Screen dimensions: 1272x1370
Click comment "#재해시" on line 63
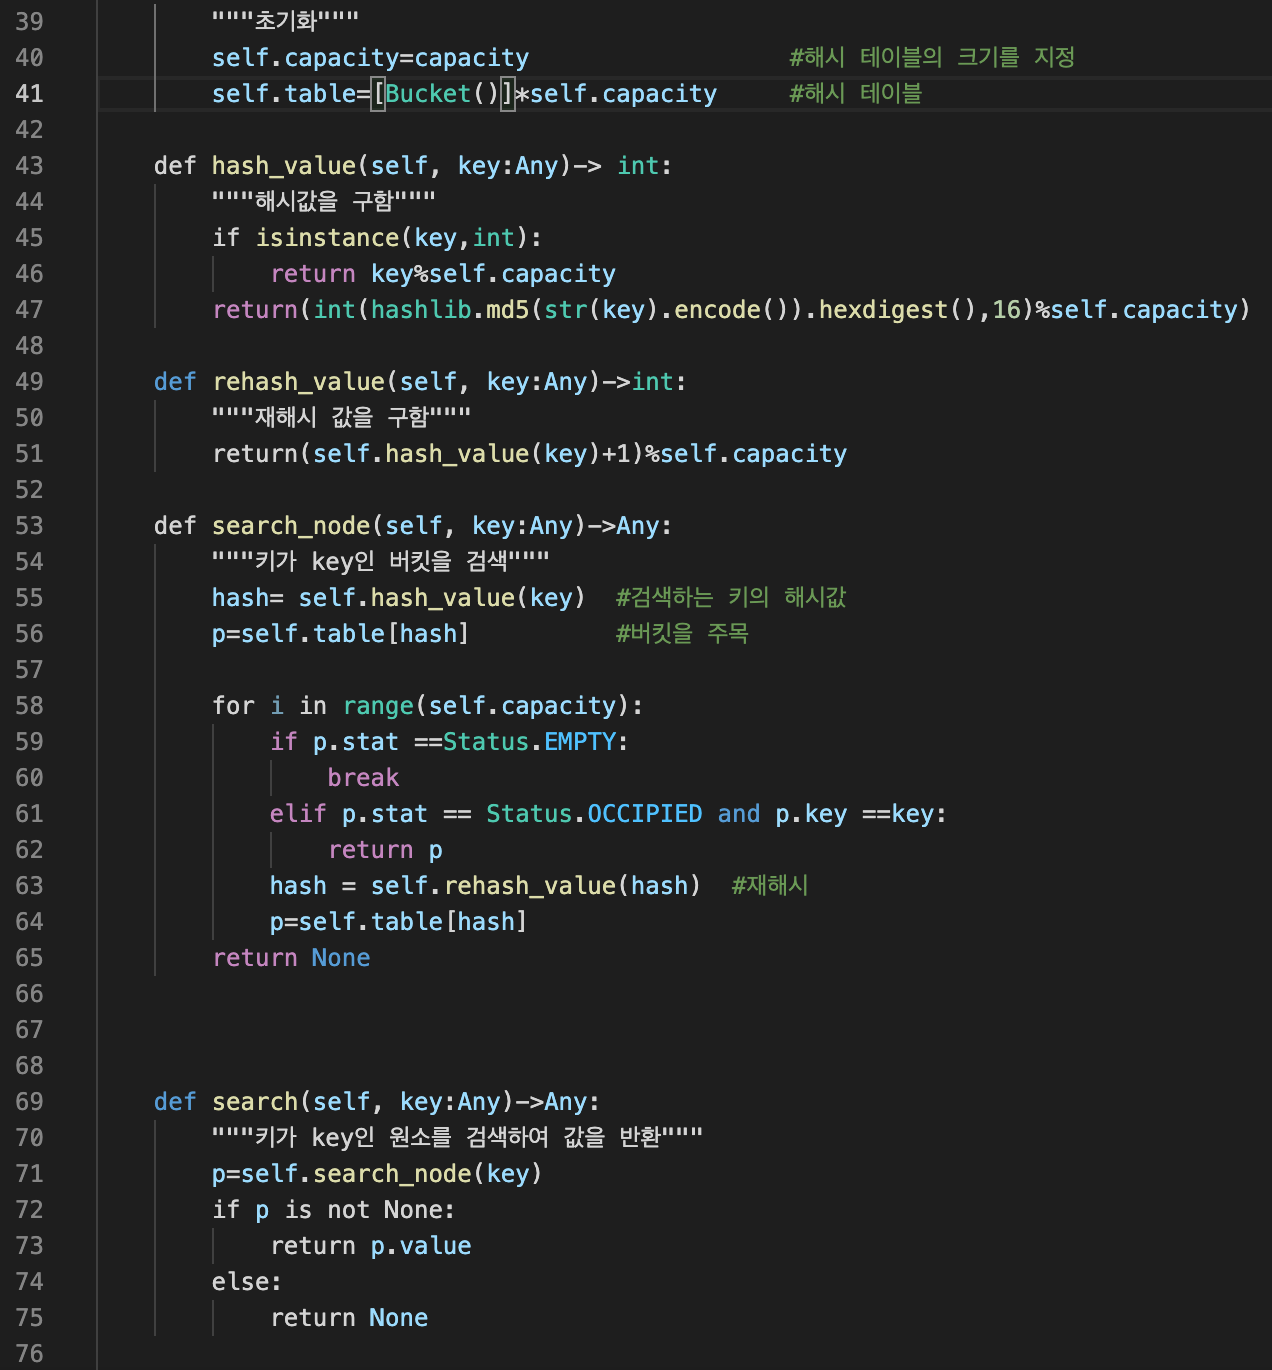coord(770,886)
